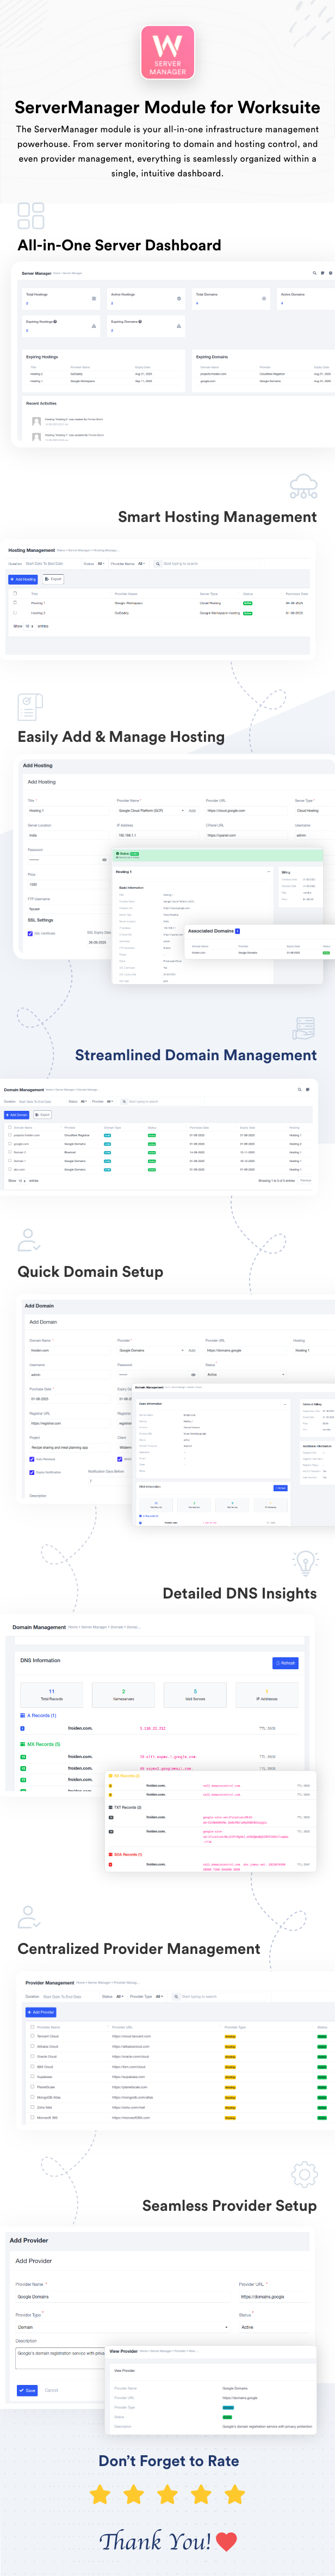
Task: Click the red heart icon beside Thank You
Action: coord(227,2541)
